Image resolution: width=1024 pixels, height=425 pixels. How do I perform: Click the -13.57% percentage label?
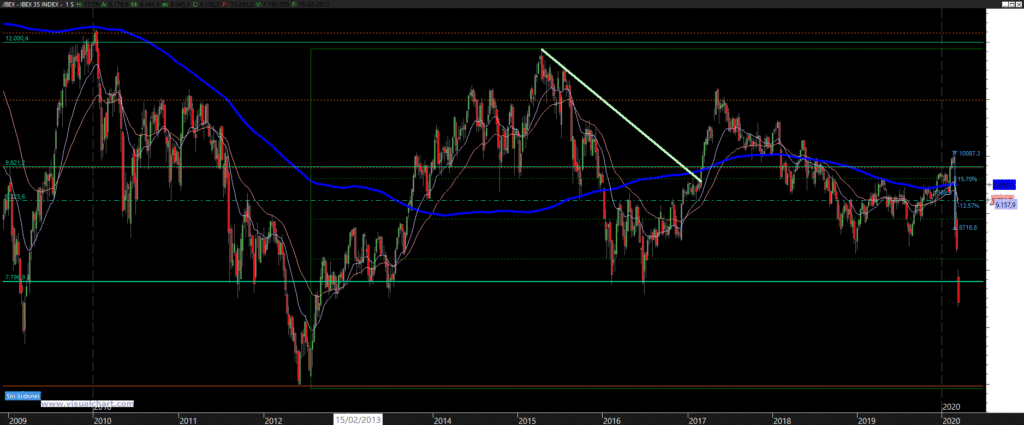tap(968, 206)
